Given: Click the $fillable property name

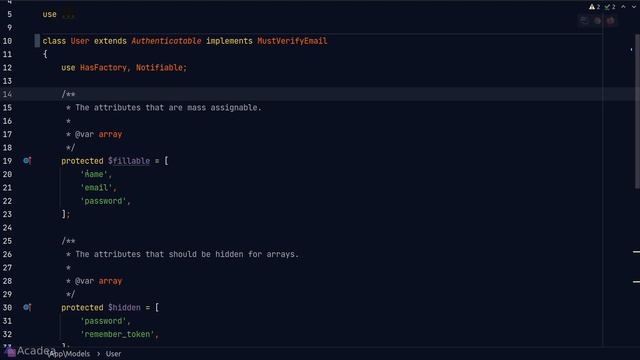Looking at the screenshot, I should click(129, 161).
